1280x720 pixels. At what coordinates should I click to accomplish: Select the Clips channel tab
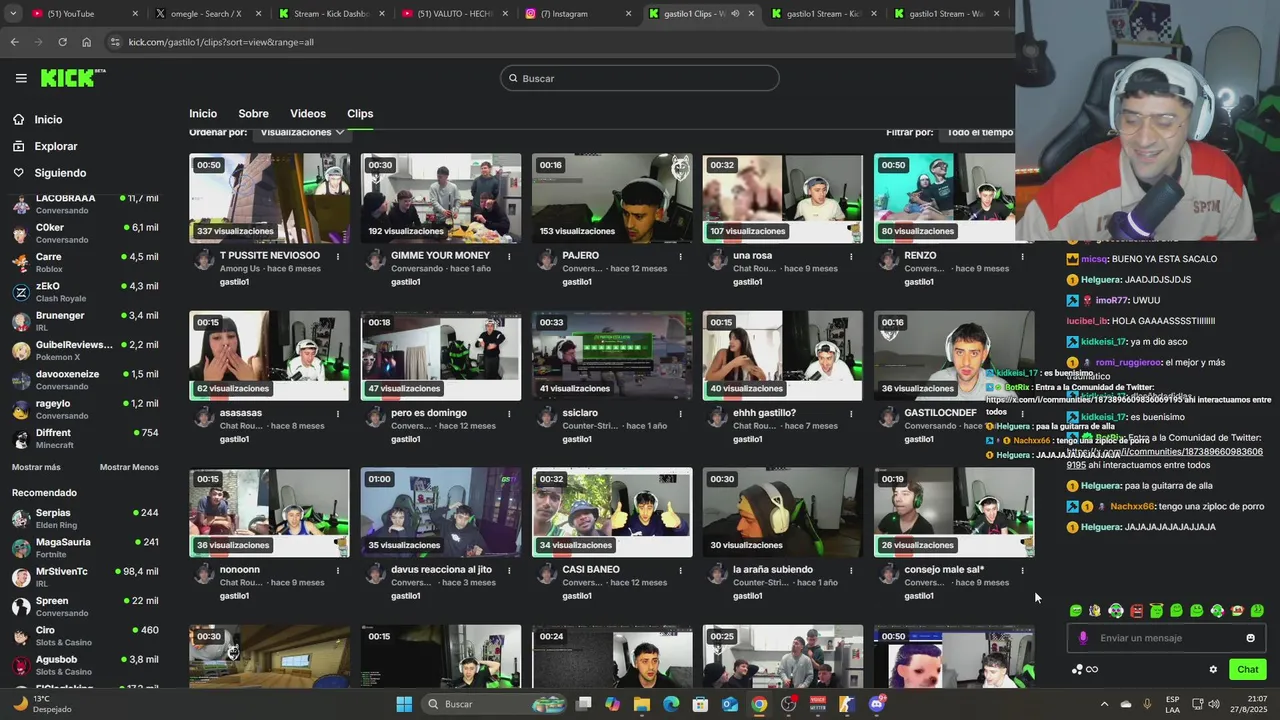(360, 114)
